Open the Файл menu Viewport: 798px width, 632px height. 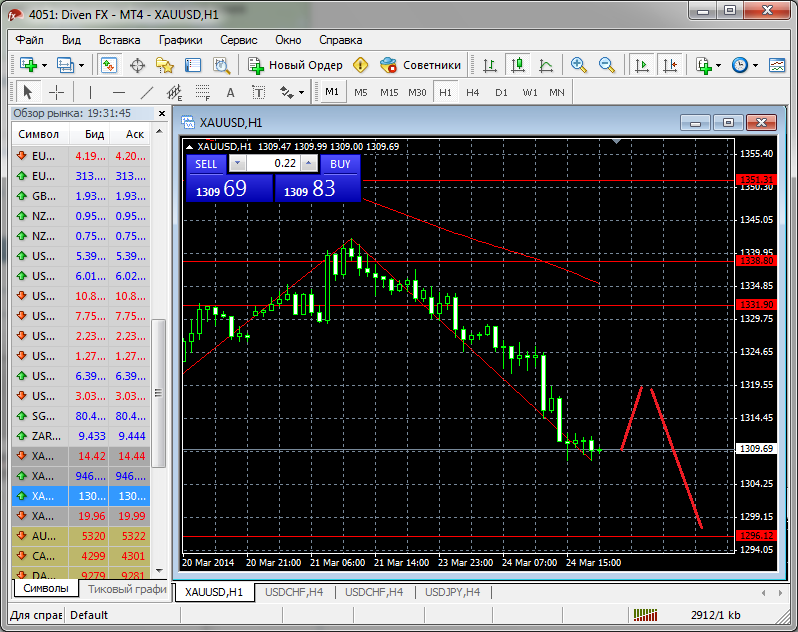tap(30, 40)
